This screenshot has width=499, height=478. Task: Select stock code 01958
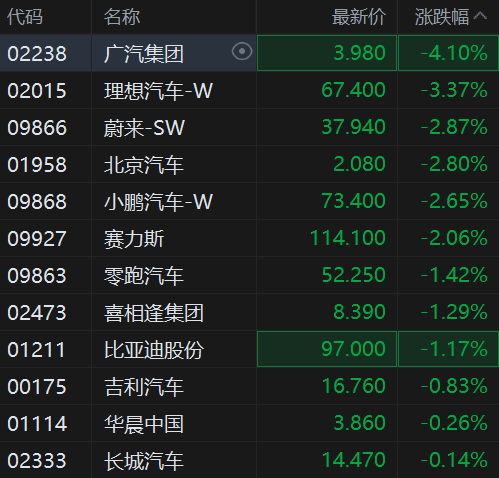point(37,165)
